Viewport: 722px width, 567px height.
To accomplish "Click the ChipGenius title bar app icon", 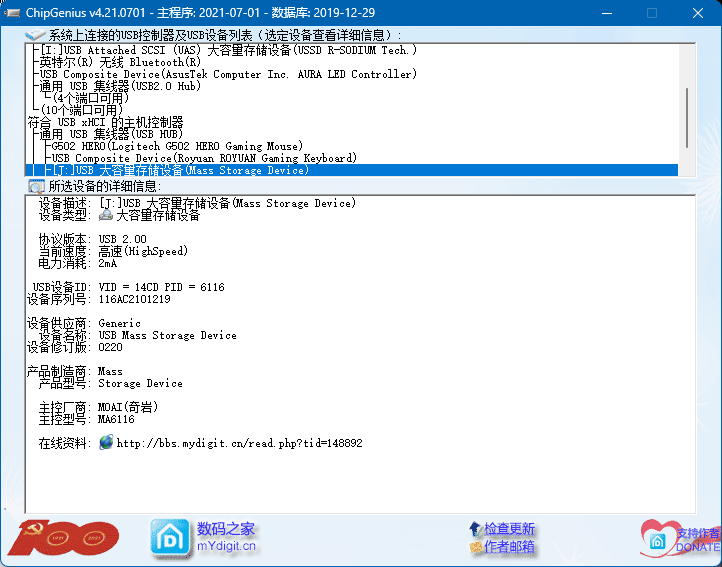I will [11, 12].
